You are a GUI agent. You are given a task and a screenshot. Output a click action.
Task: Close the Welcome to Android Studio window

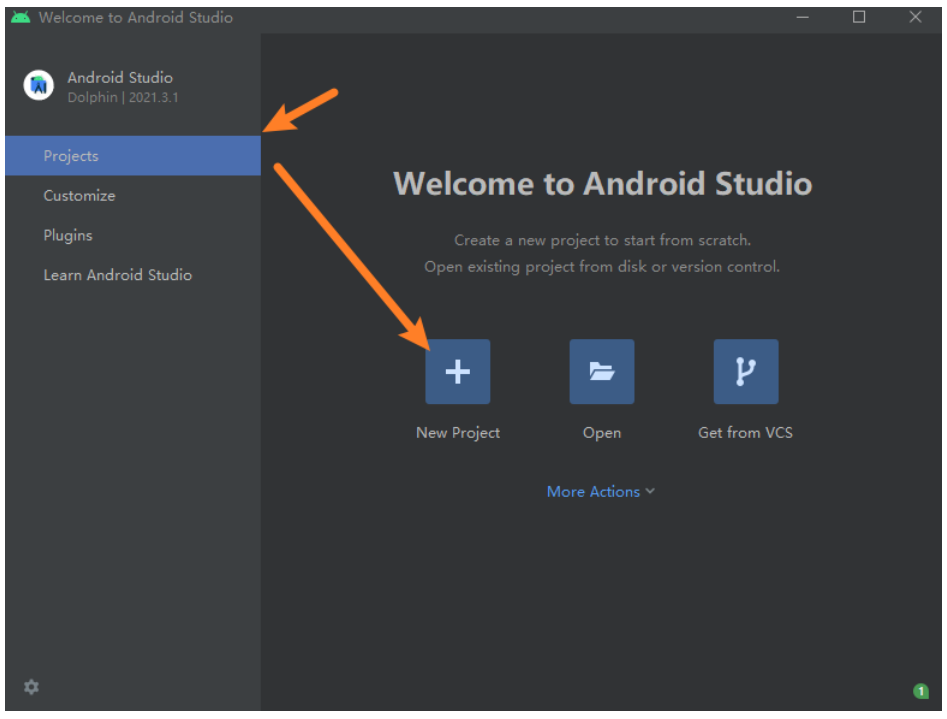915,17
